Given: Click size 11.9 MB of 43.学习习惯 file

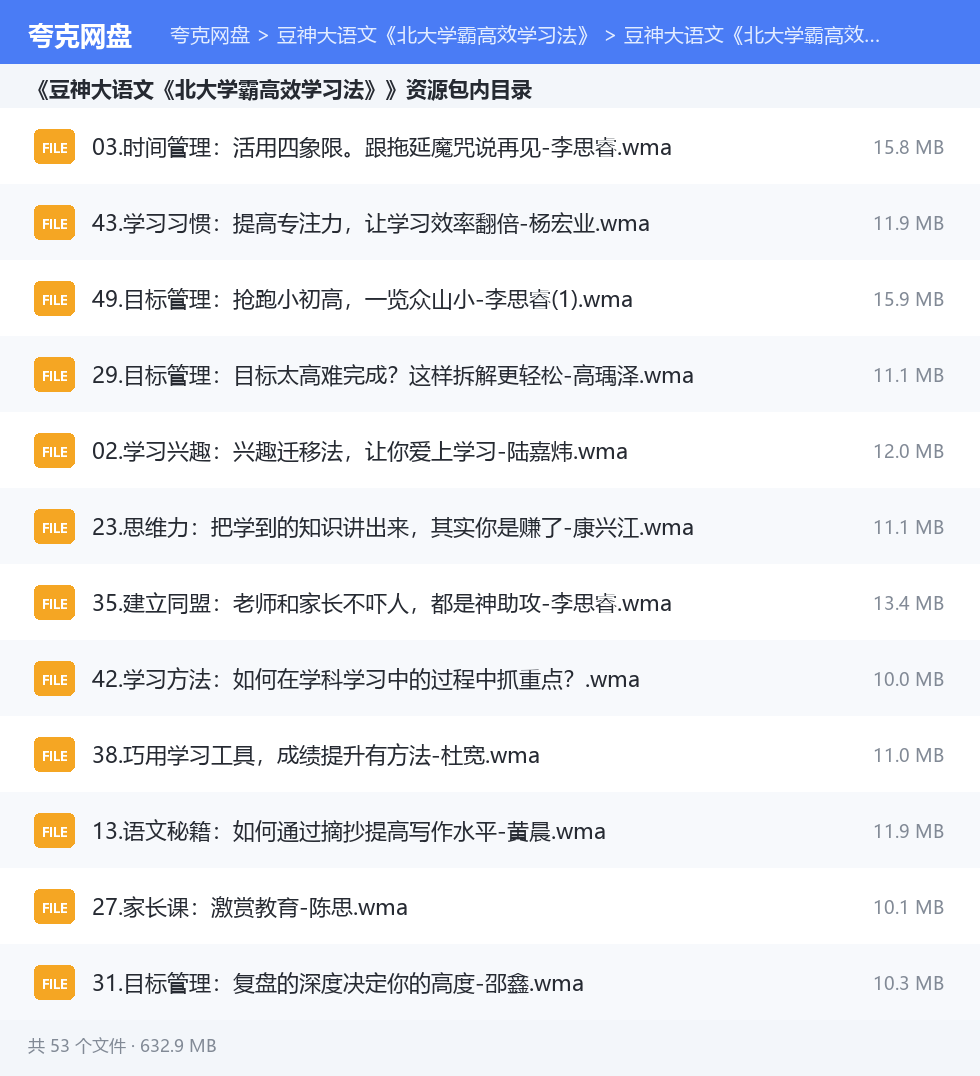Looking at the screenshot, I should [908, 223].
